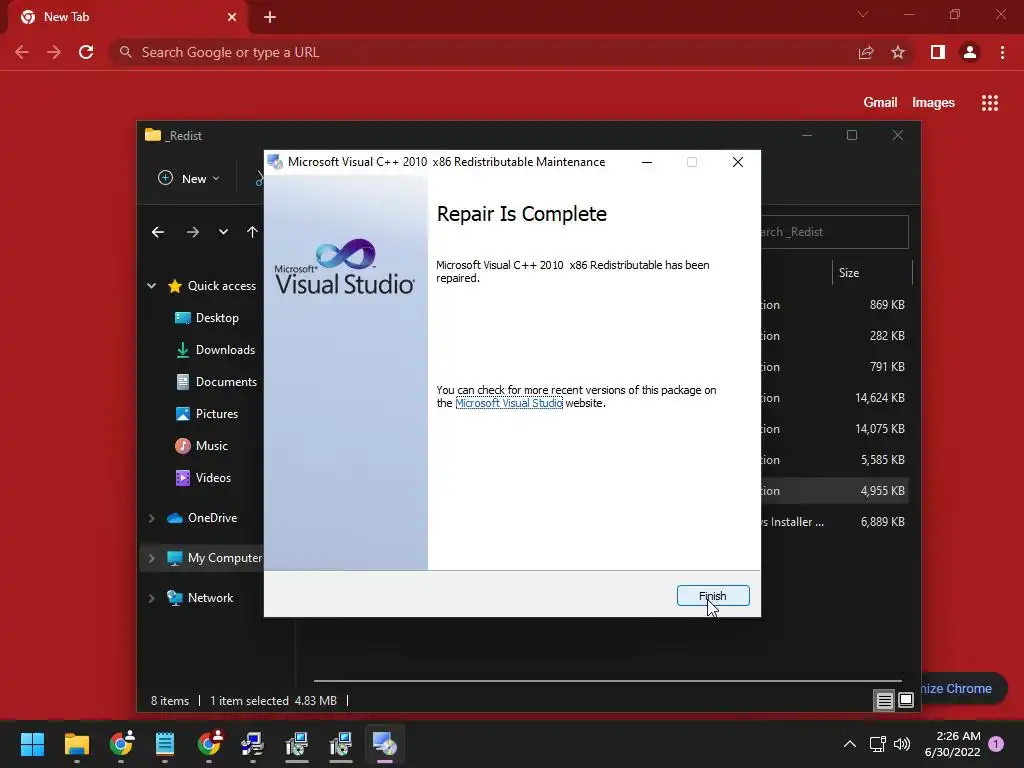Switch File Explorer to large thumbnails view

click(x=906, y=701)
